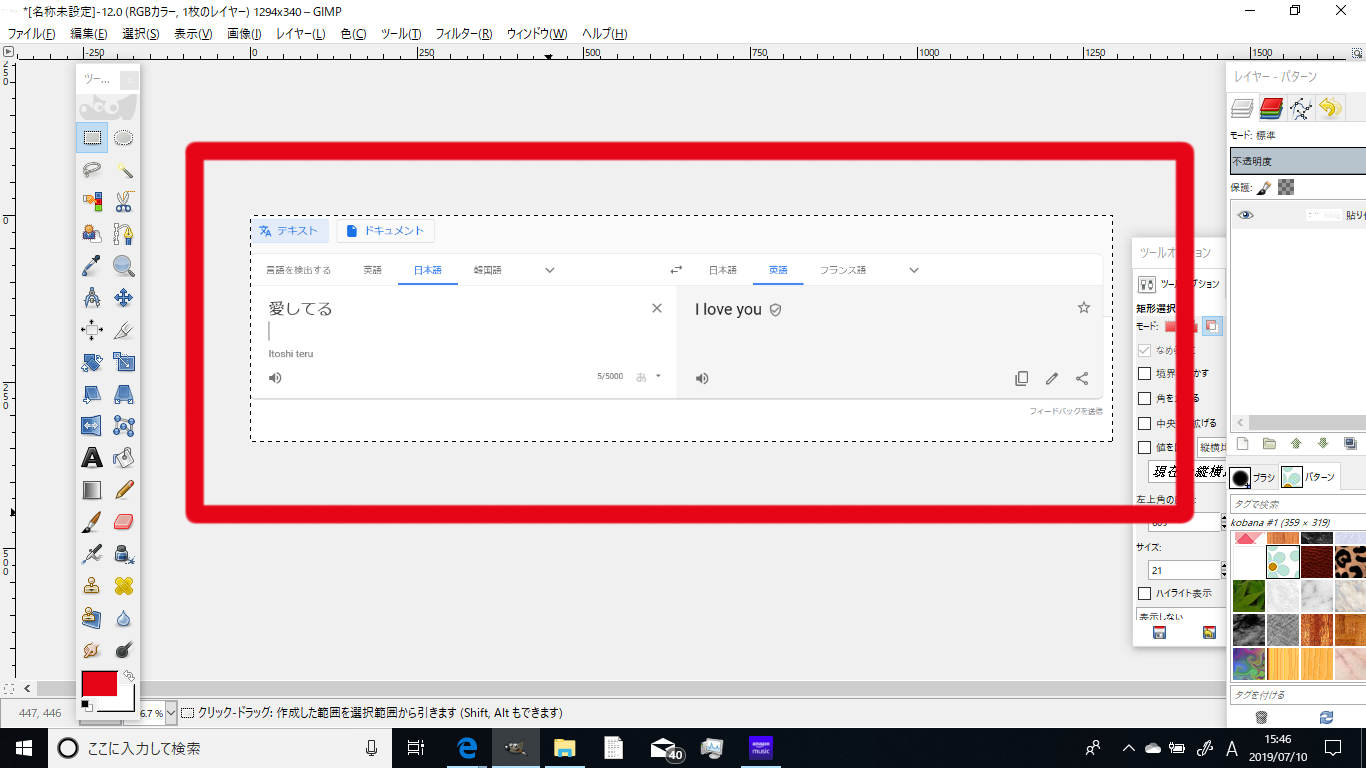Choose the Paintbrush tool

[x=92, y=522]
